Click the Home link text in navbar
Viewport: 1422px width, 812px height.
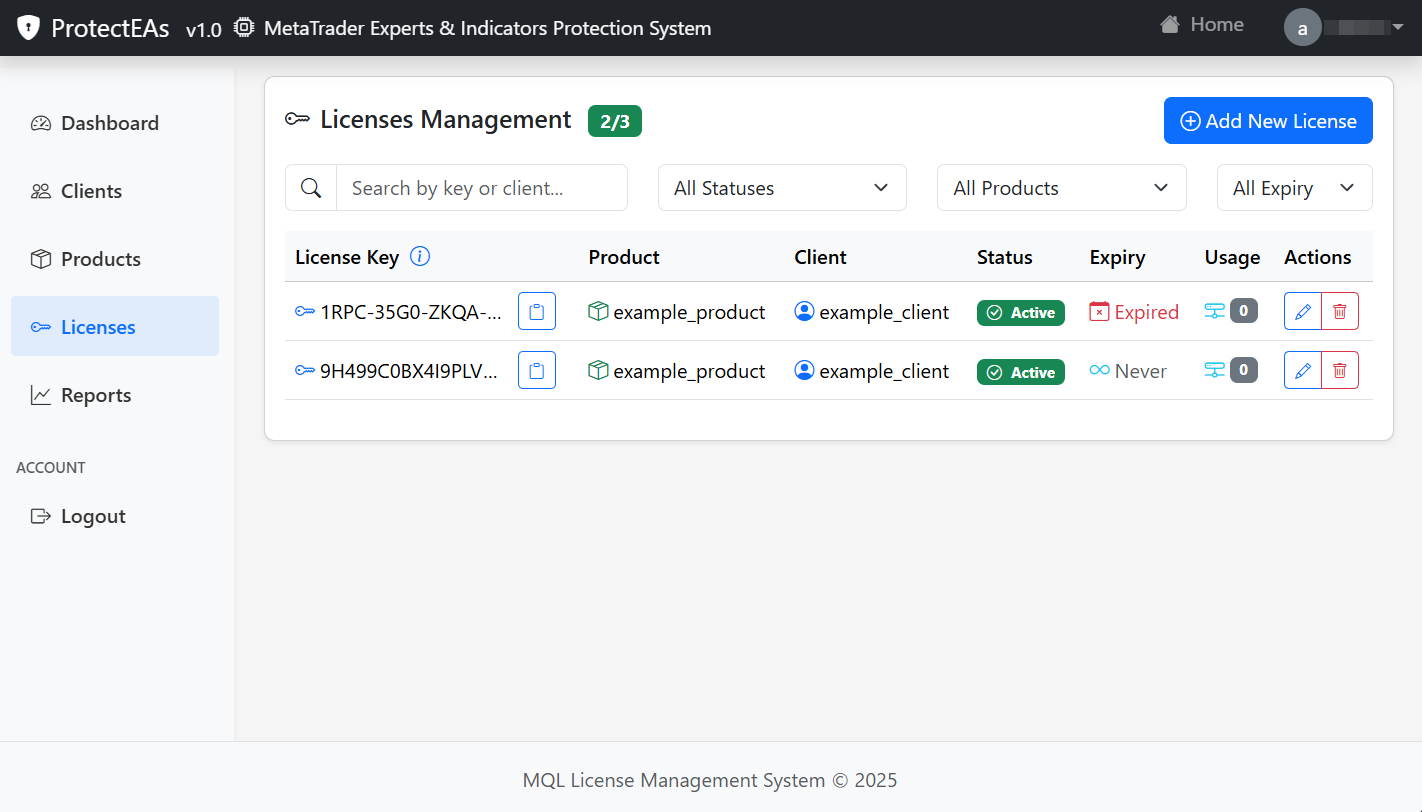point(1217,25)
